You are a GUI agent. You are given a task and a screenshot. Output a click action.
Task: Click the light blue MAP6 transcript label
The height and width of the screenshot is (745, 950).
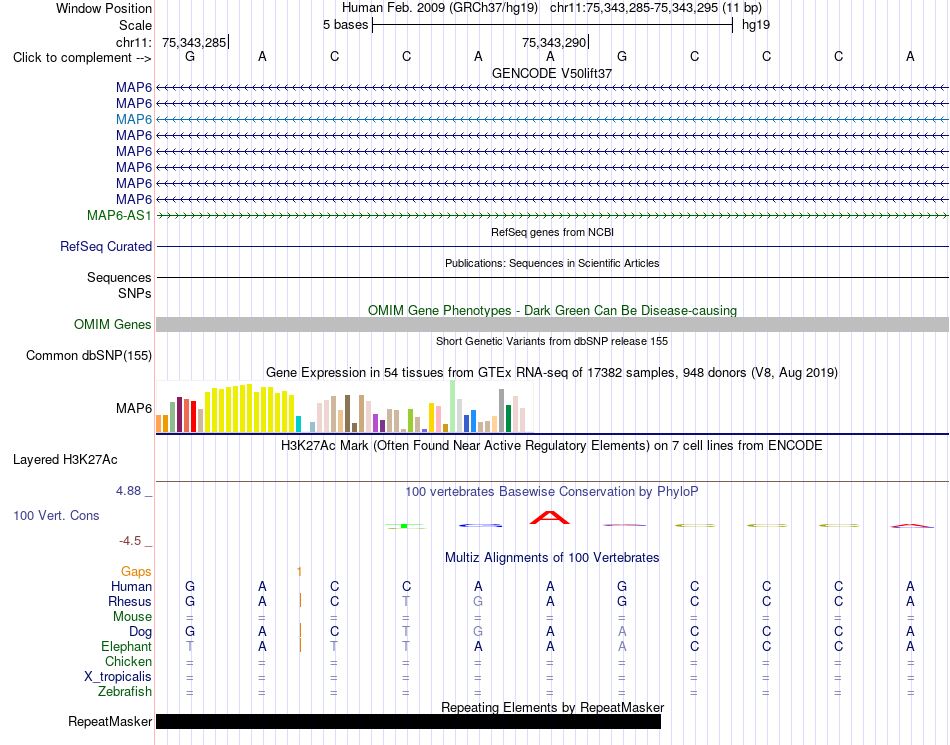point(134,119)
